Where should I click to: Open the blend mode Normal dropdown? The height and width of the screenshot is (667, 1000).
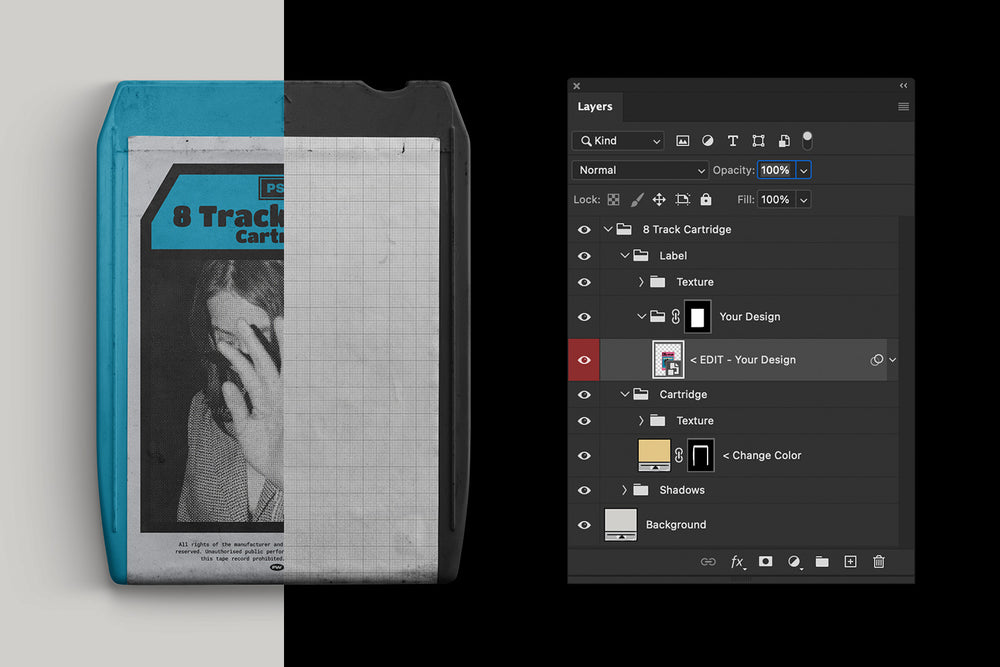[640, 170]
